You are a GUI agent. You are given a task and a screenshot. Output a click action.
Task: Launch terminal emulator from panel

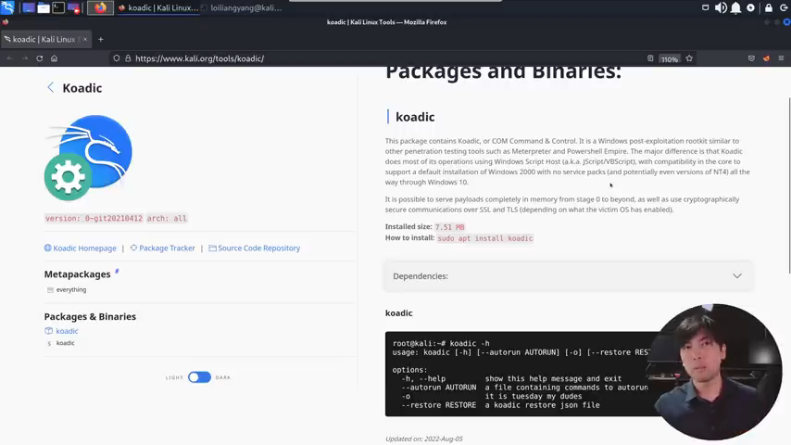click(59, 8)
